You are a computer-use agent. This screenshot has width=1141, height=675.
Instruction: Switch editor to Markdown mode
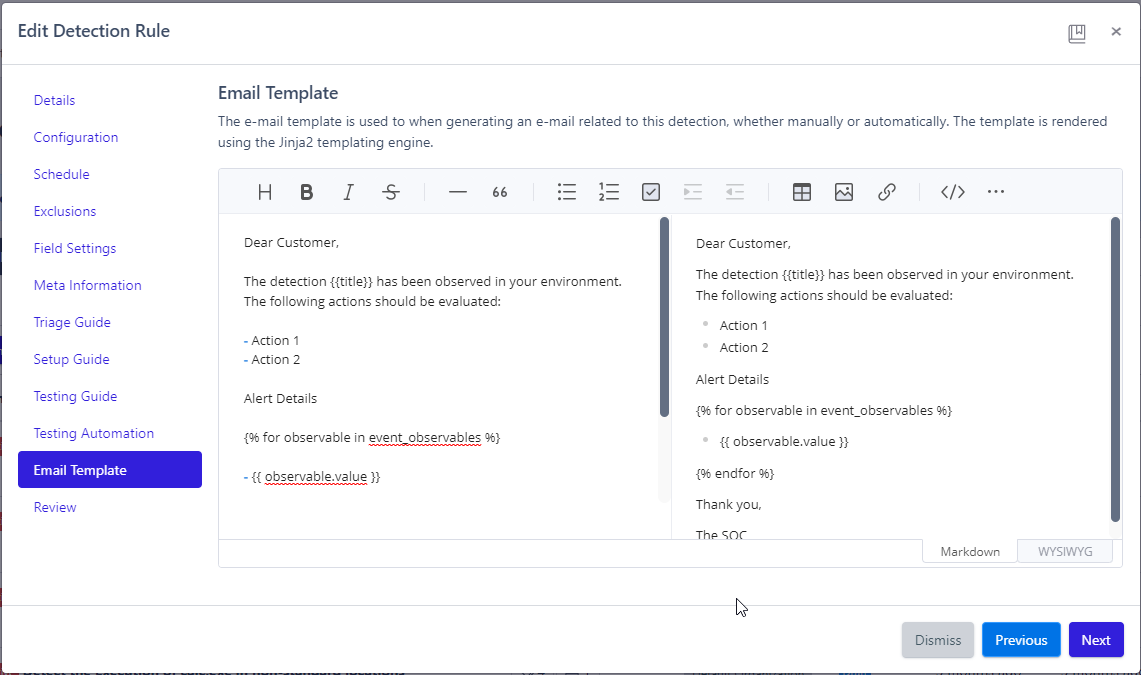tap(969, 551)
